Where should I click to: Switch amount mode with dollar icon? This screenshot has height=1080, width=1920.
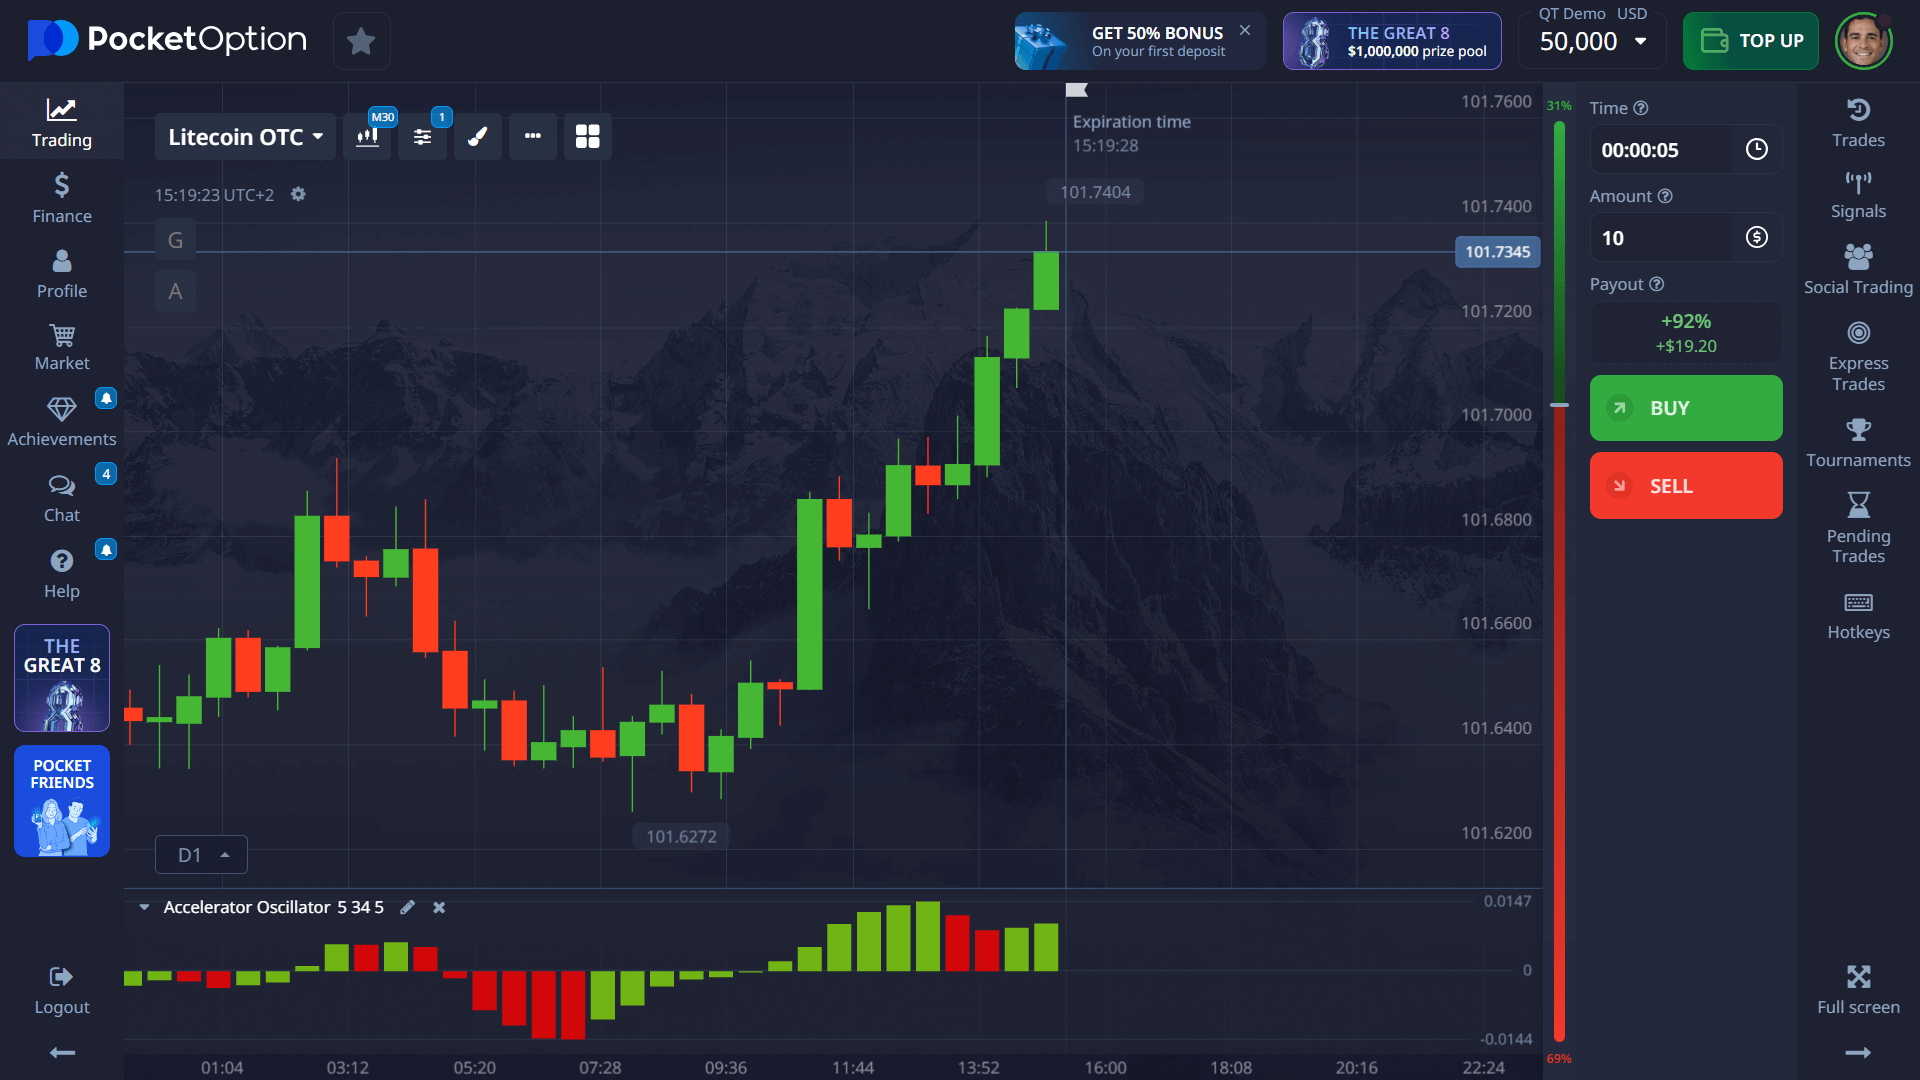pyautogui.click(x=1756, y=238)
